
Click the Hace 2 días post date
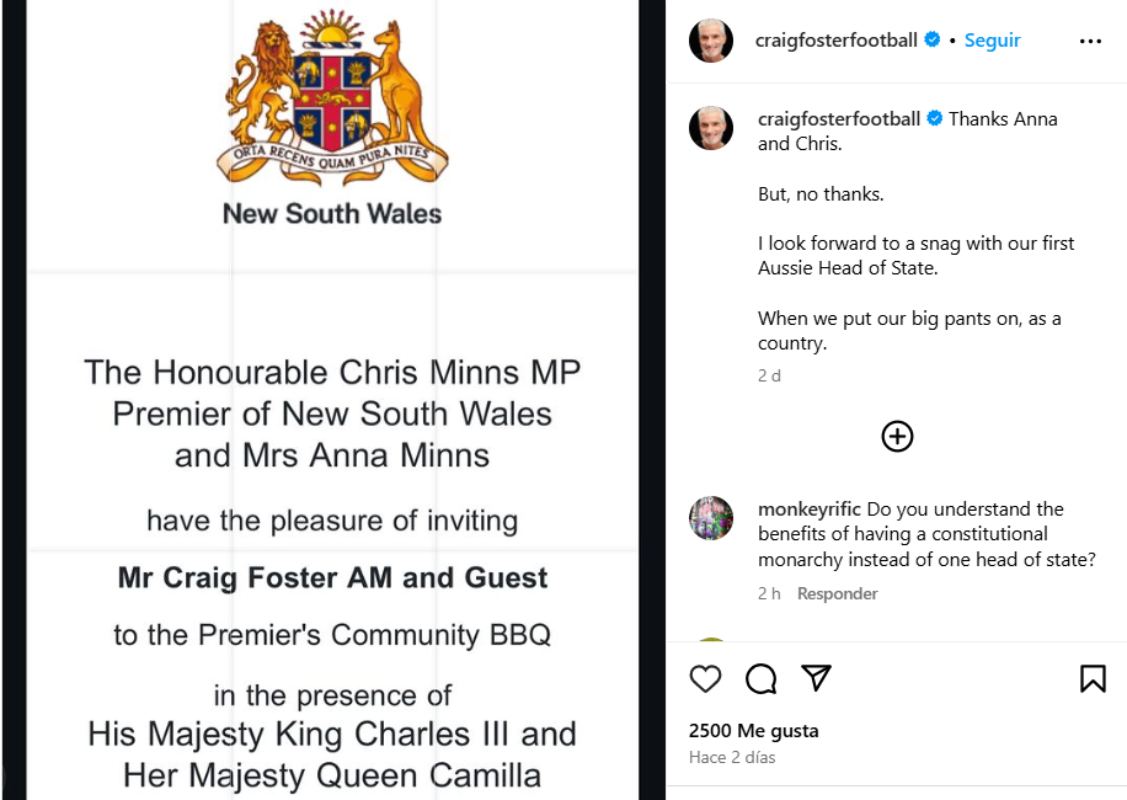click(x=732, y=757)
